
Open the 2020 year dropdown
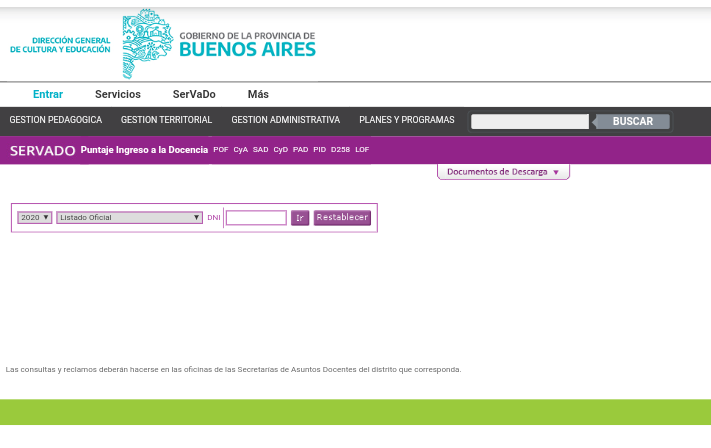(x=35, y=218)
